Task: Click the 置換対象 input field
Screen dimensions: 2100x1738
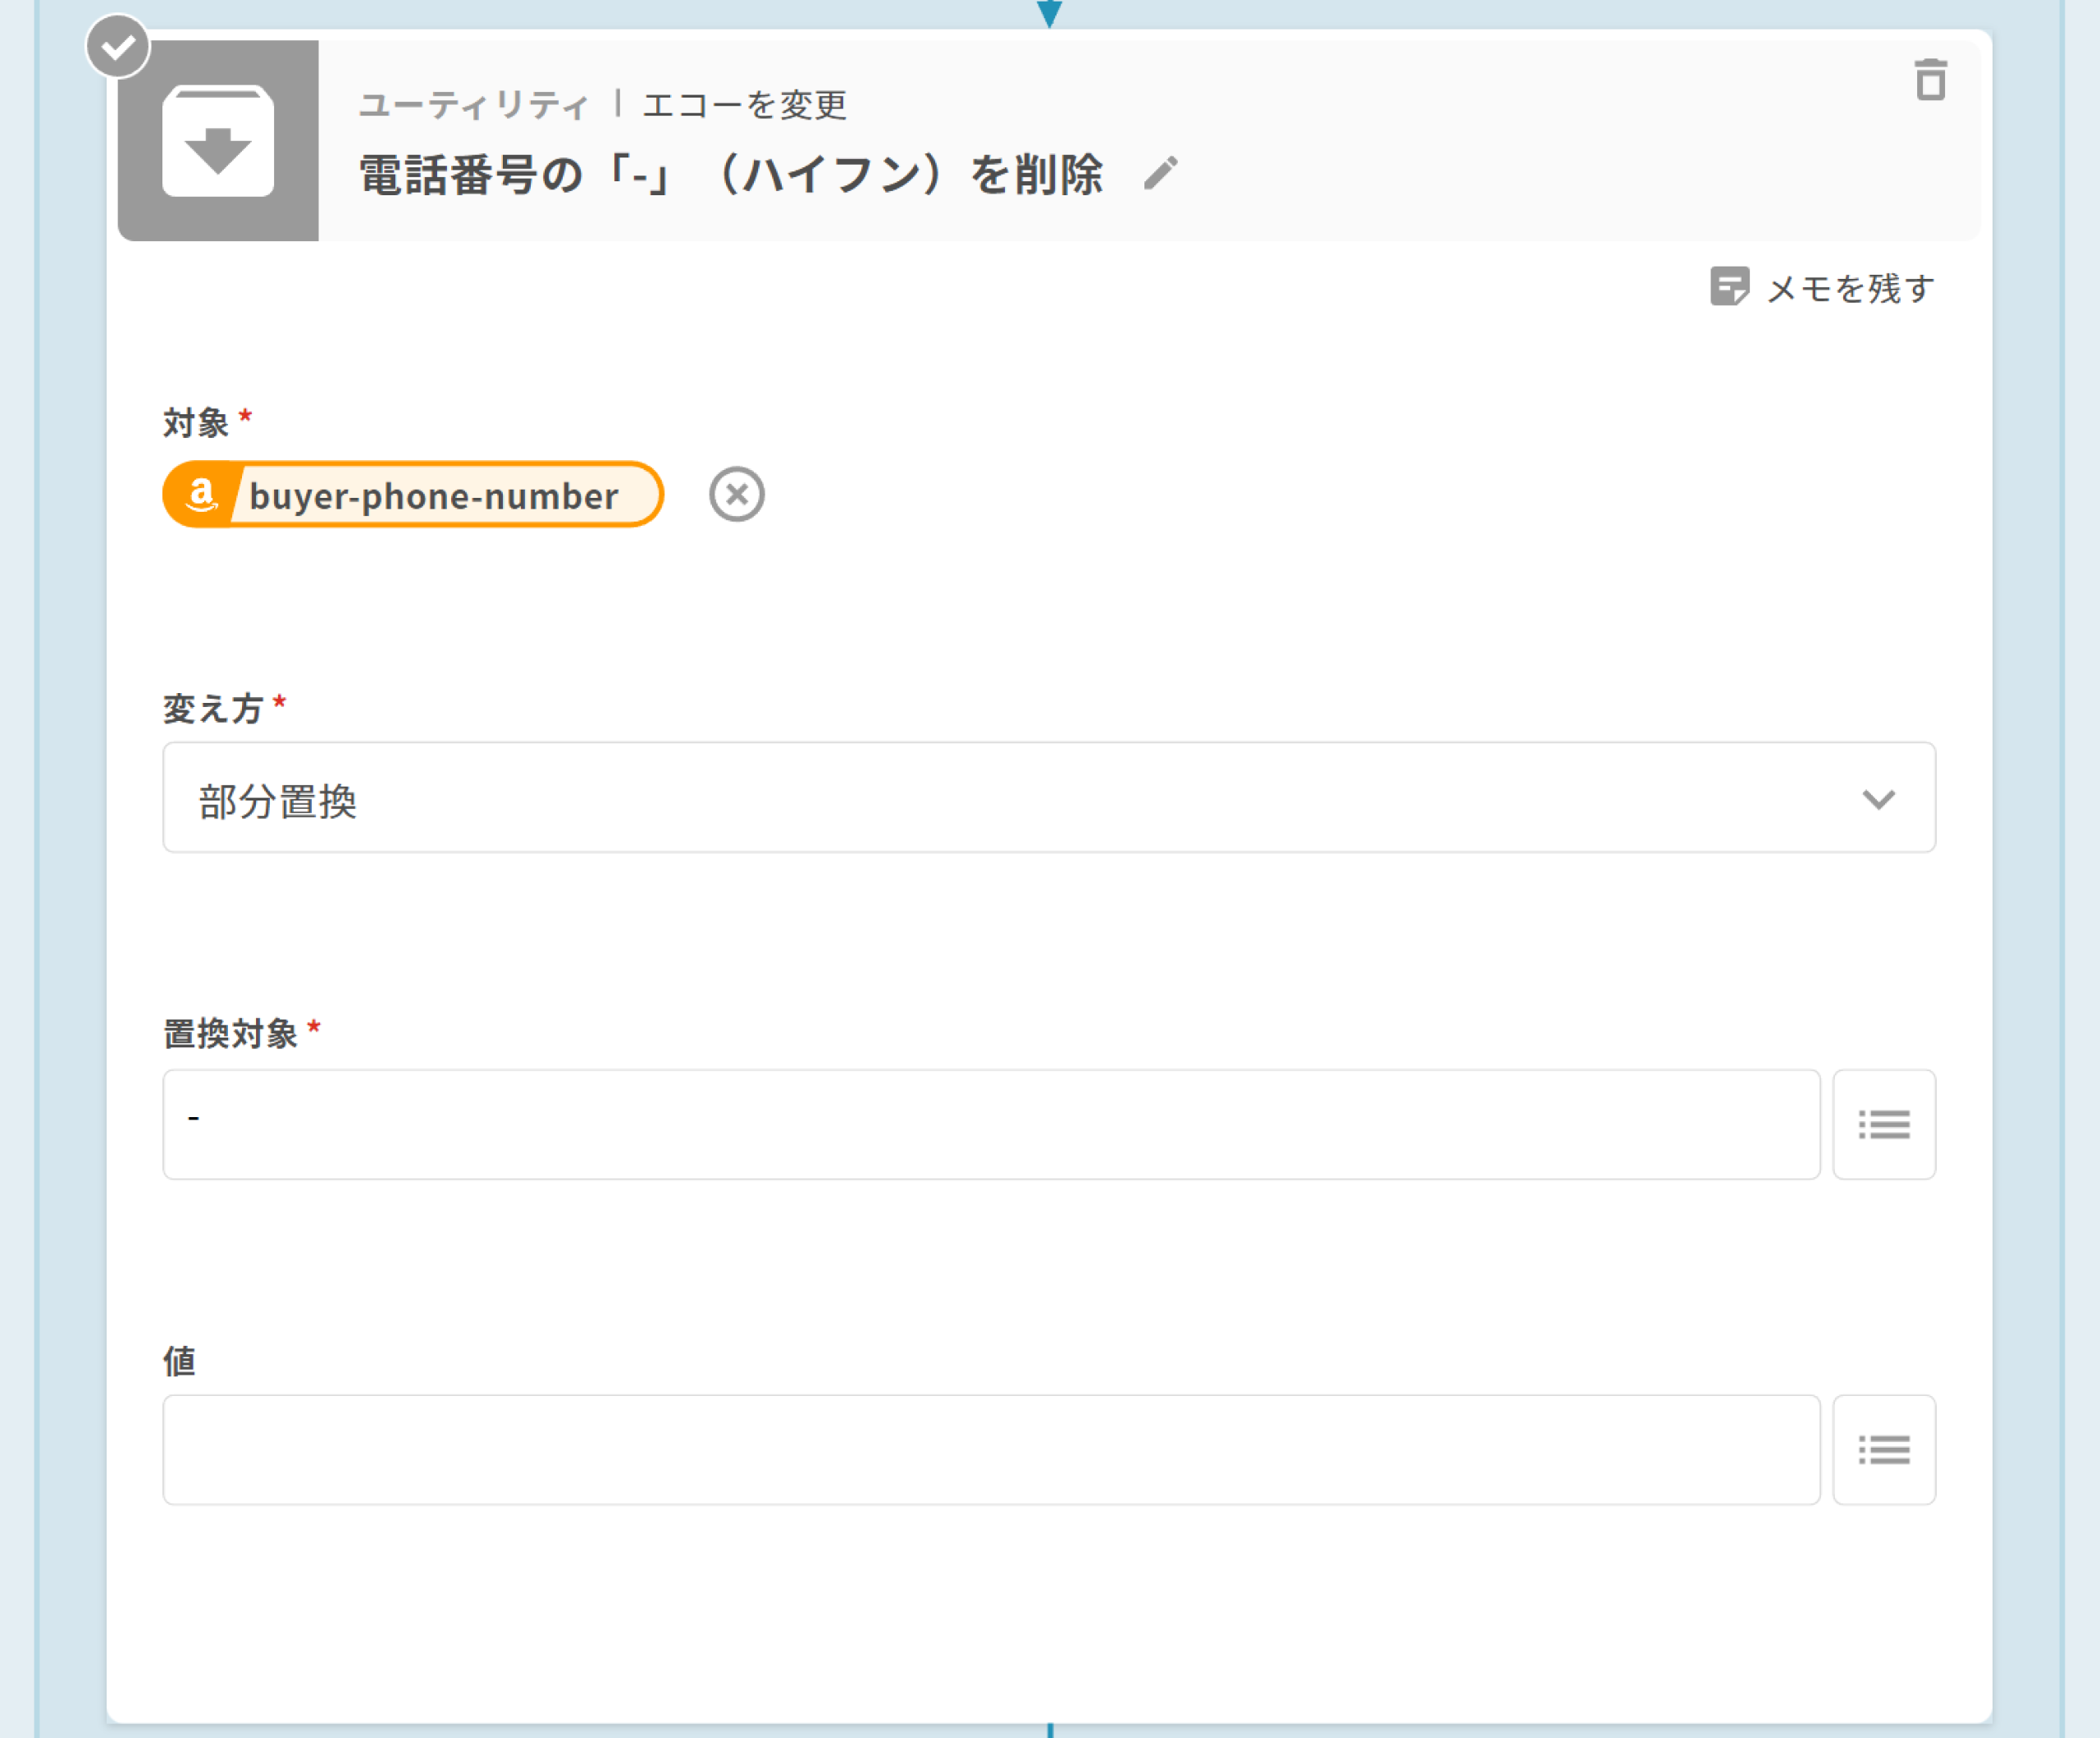Action: 990,1124
